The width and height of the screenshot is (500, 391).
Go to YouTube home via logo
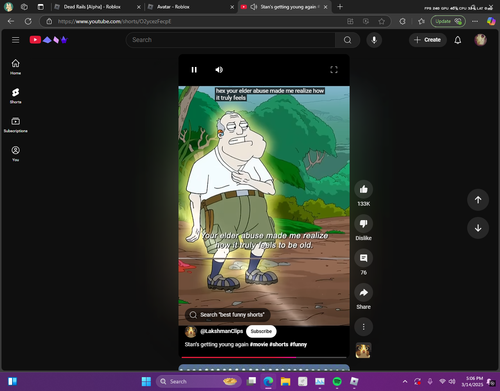tap(49, 40)
